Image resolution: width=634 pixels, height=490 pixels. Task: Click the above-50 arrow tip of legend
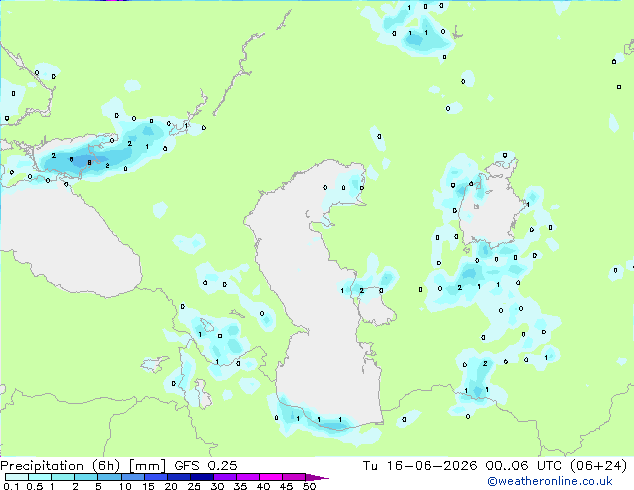click(317, 477)
